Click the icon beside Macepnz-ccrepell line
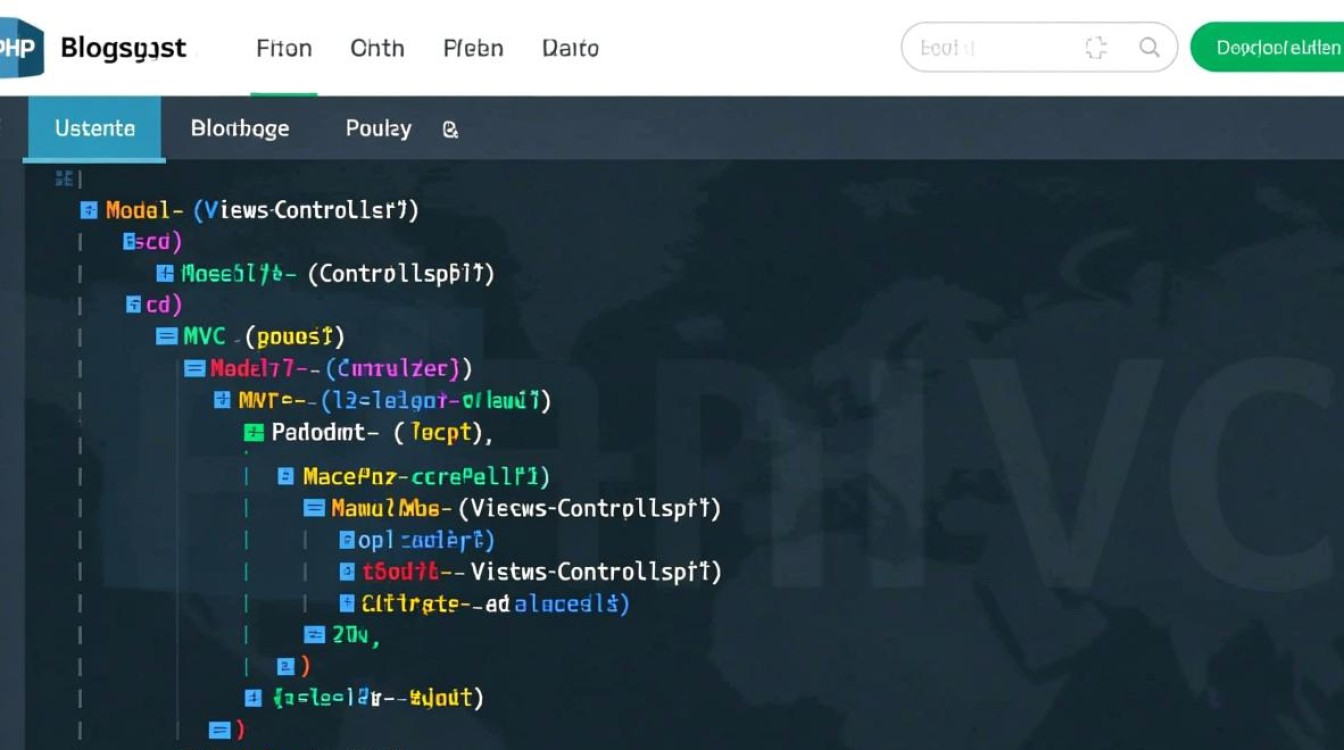The image size is (1344, 750). [285, 477]
